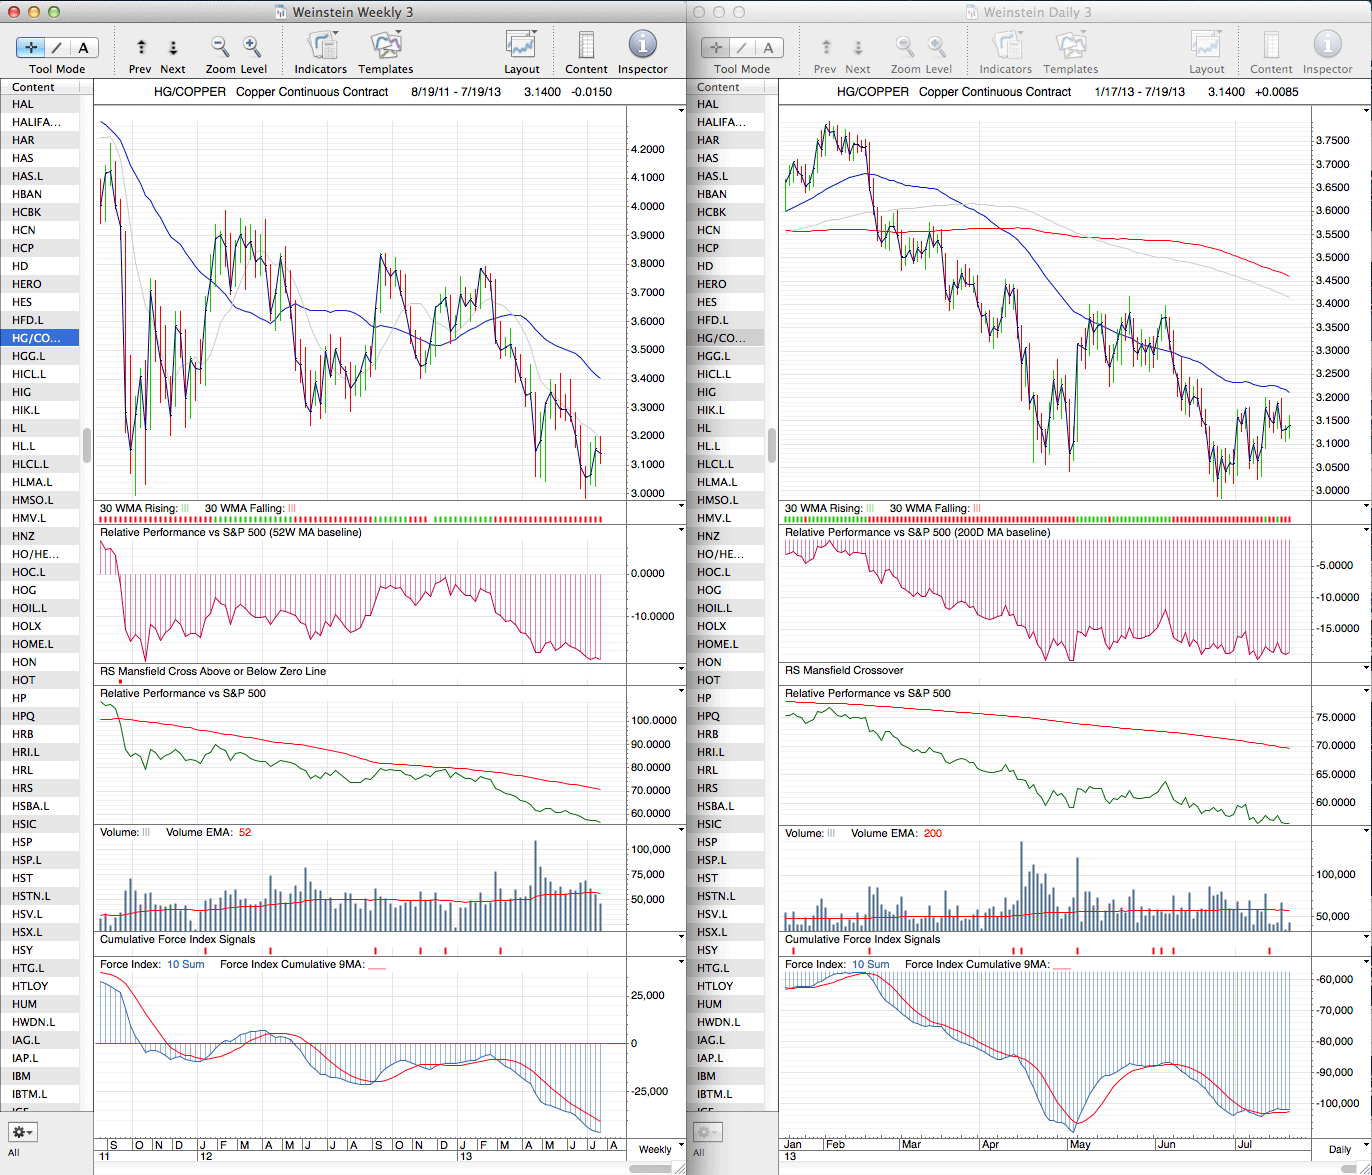Click the Prev arrow in the Weekly toolbar
The width and height of the screenshot is (1372, 1175).
(141, 47)
